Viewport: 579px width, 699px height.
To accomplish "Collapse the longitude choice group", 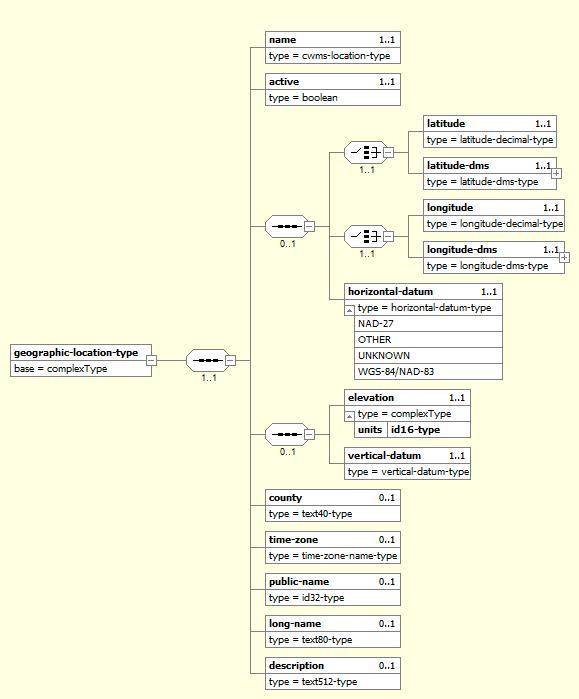I will pos(389,236).
